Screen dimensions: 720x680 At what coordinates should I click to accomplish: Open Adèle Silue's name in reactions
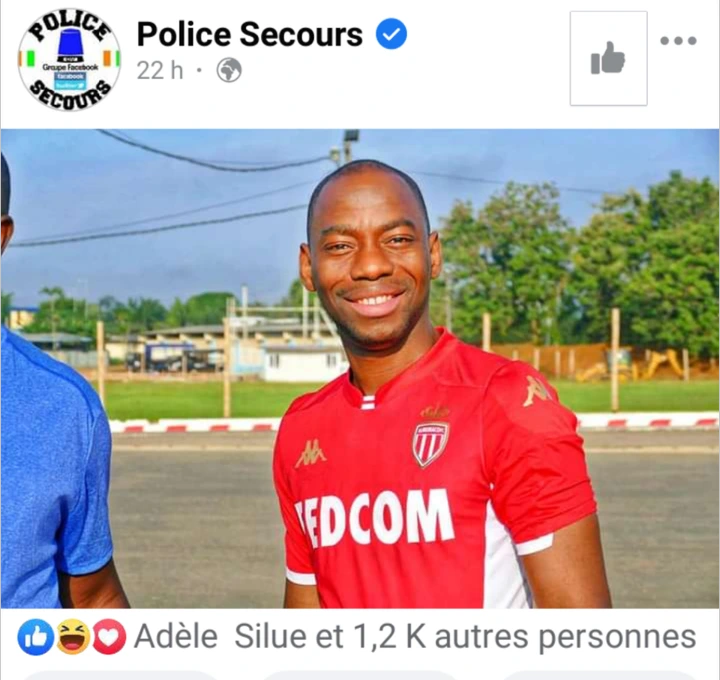[221, 637]
